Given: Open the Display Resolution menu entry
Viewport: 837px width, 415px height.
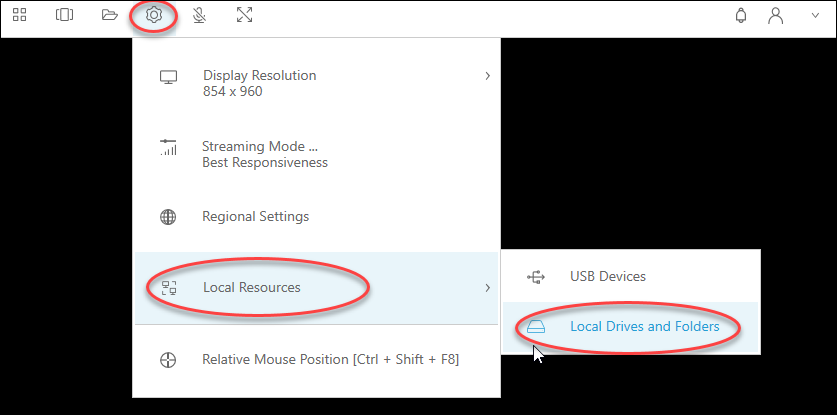Looking at the screenshot, I should [259, 83].
